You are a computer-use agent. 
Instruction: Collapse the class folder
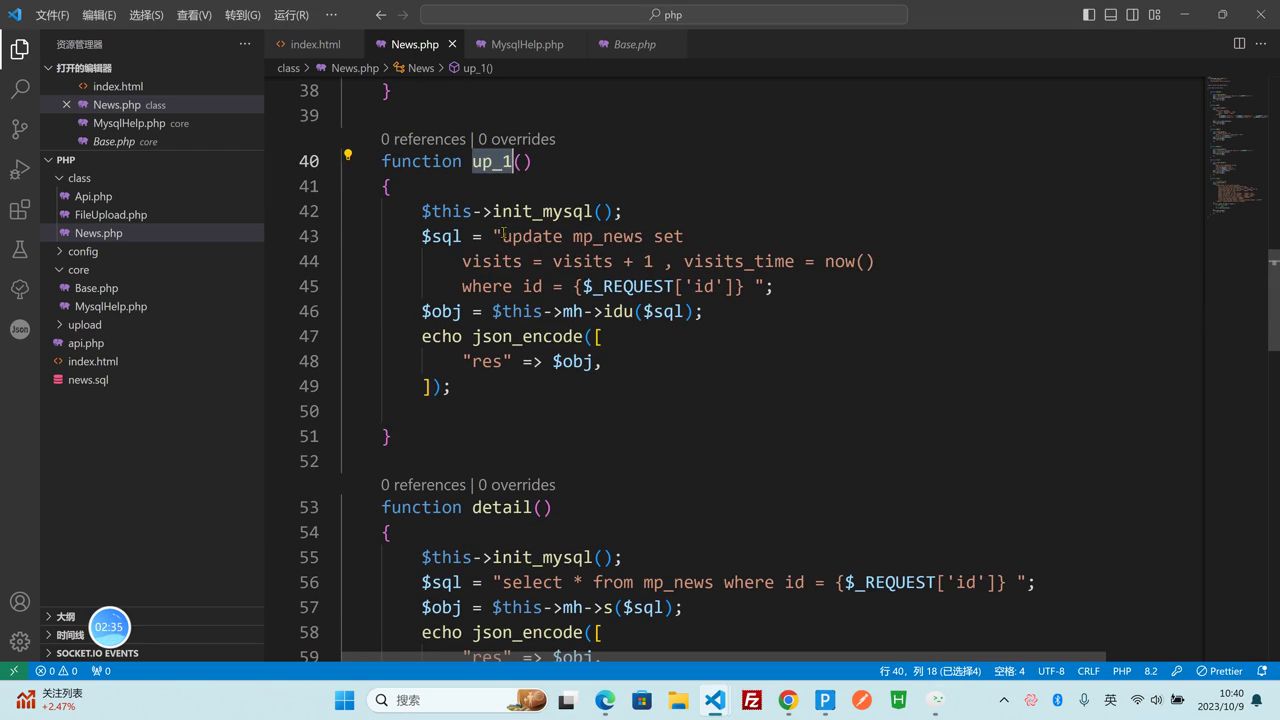pos(152,178)
